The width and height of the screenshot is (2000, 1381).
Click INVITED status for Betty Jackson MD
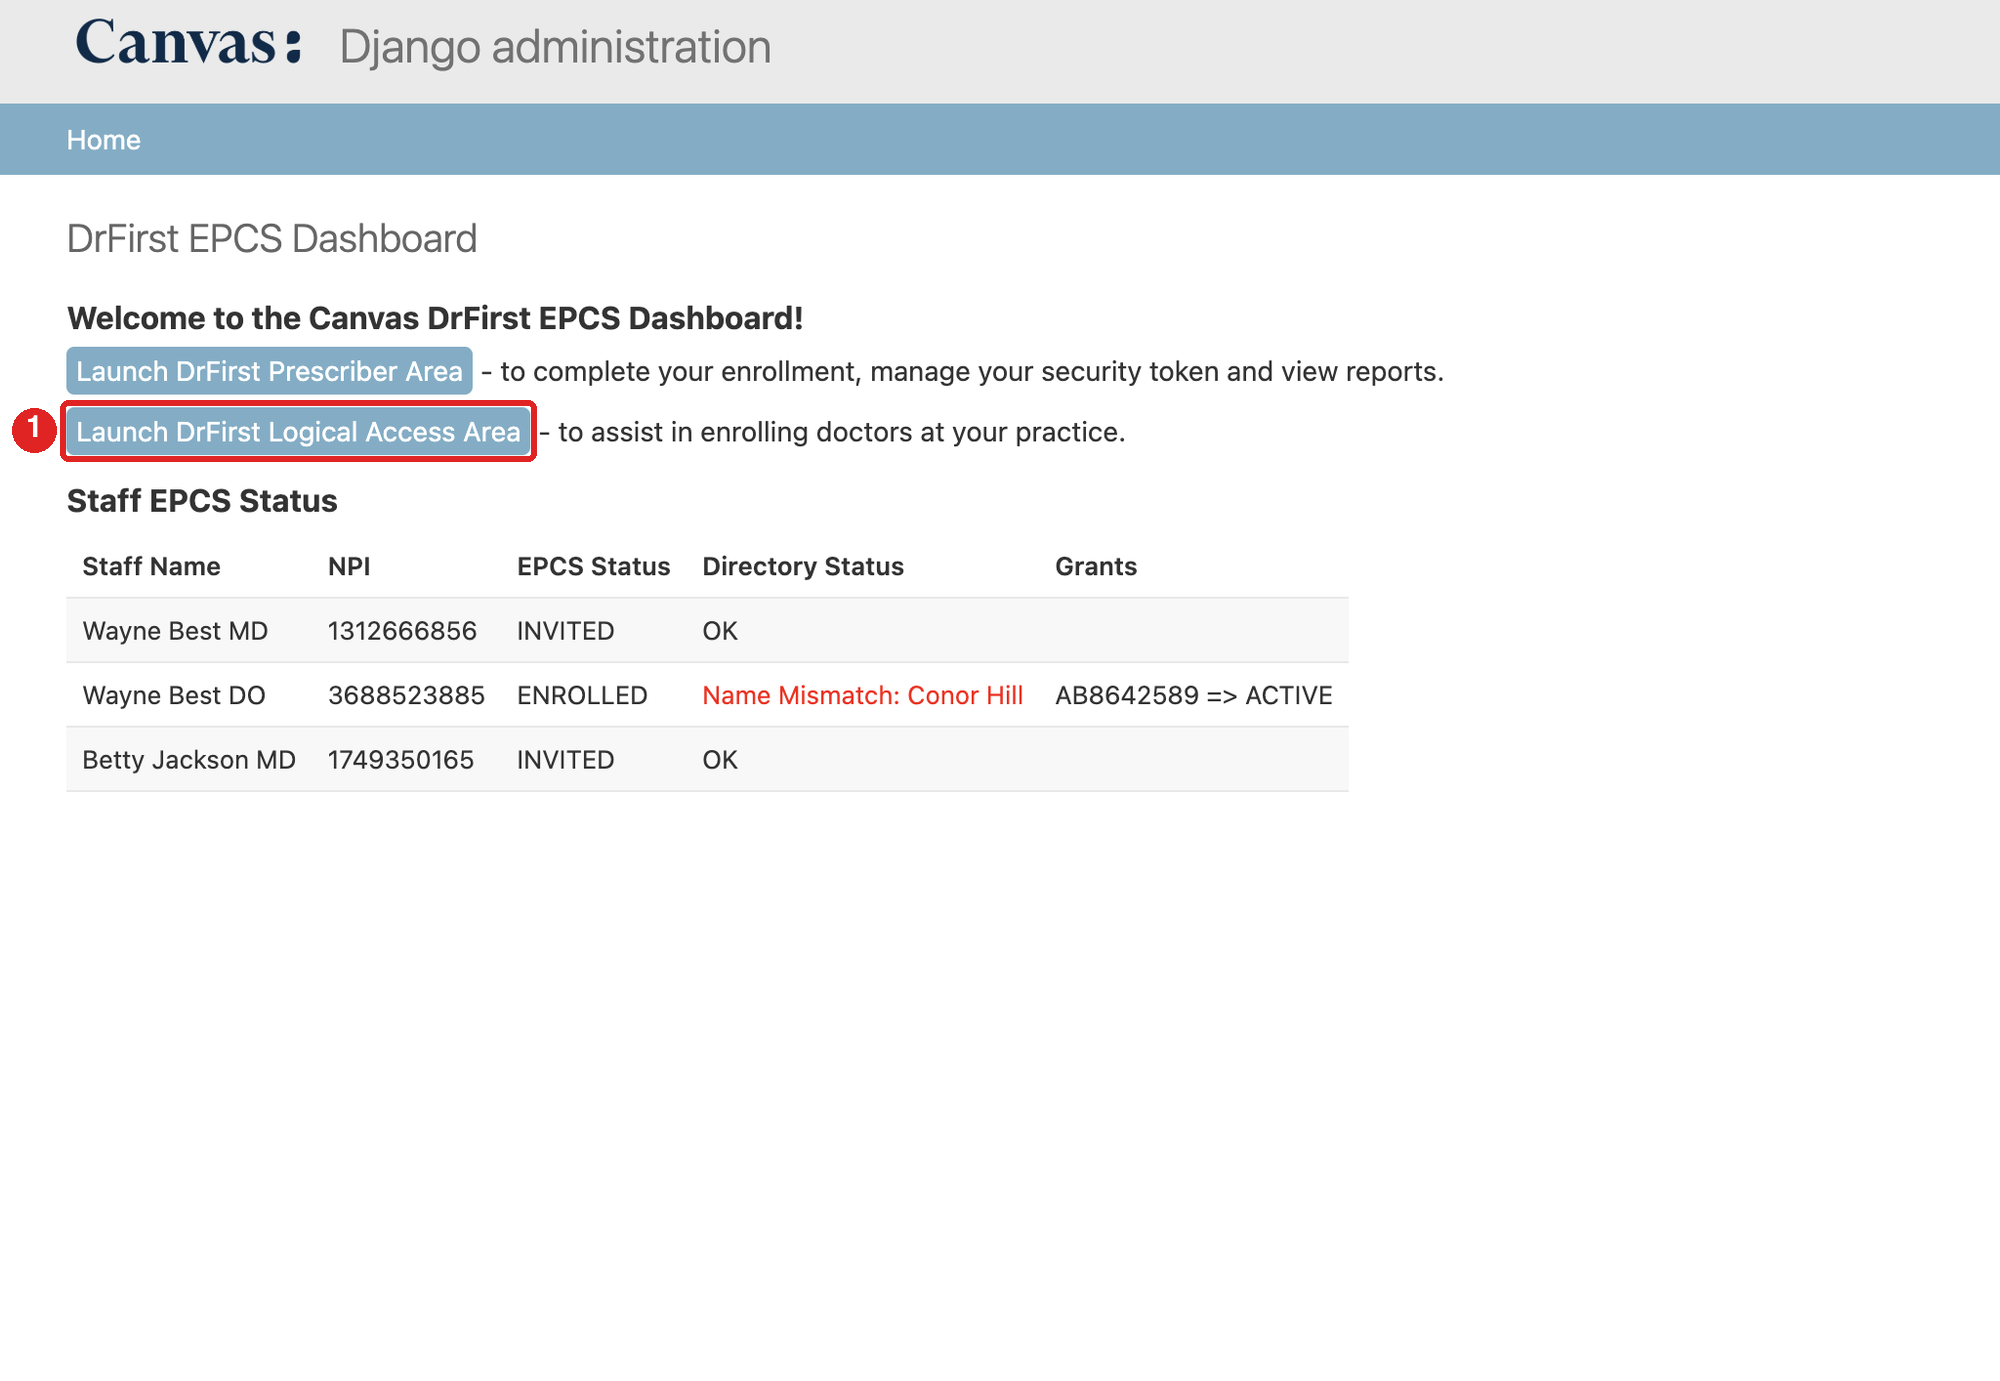pyautogui.click(x=565, y=760)
